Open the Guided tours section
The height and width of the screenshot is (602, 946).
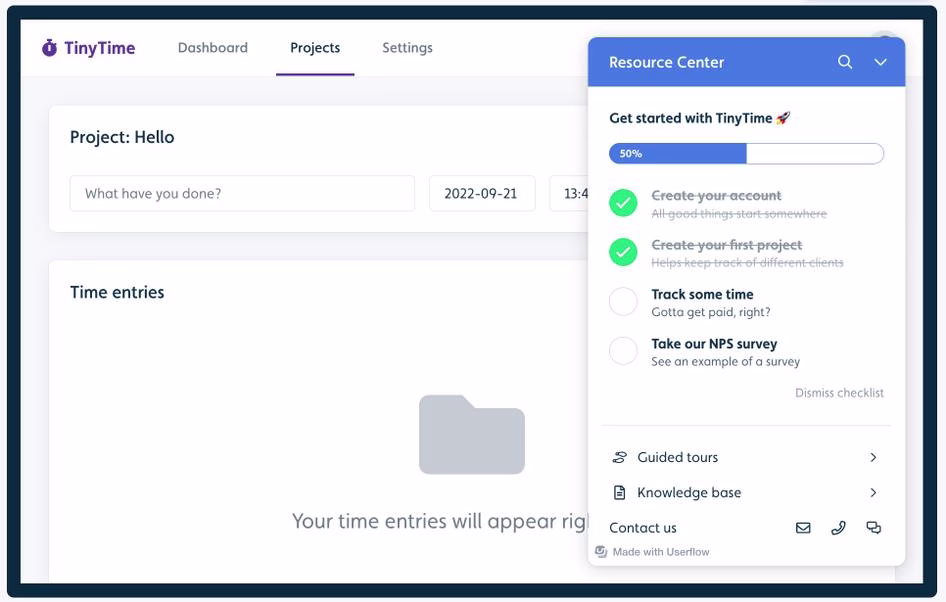coord(746,457)
